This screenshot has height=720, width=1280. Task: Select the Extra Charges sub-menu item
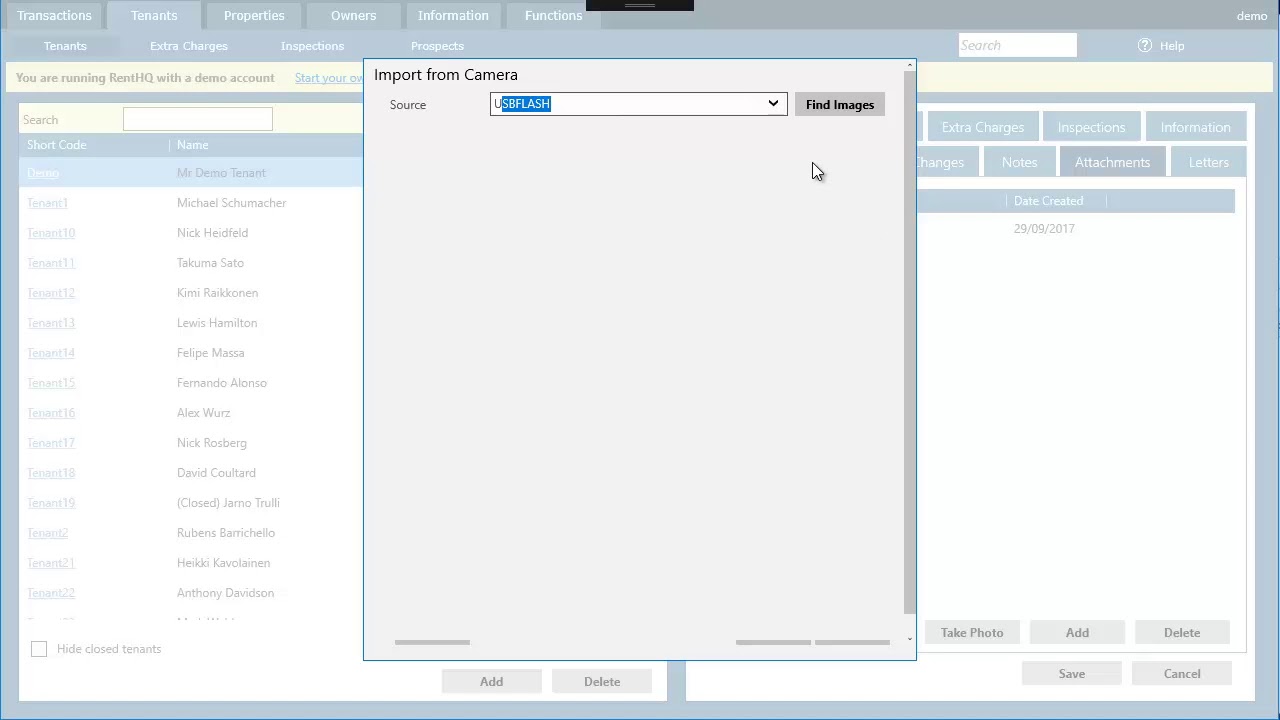pos(189,46)
